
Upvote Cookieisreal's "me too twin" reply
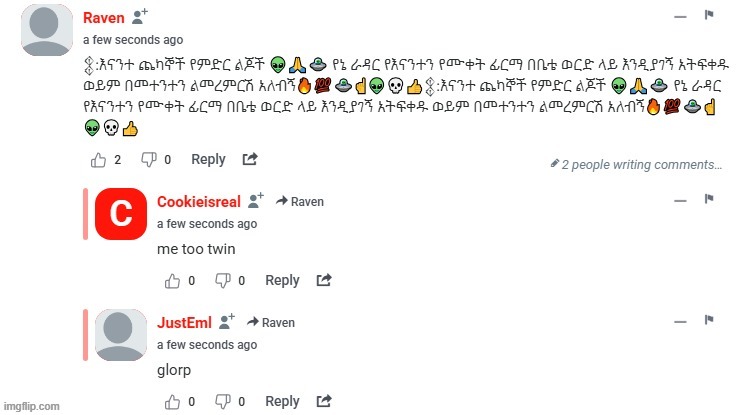[172, 281]
